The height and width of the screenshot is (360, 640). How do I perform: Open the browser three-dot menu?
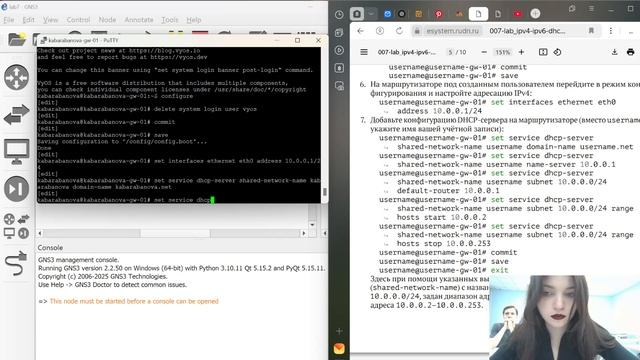[611, 31]
